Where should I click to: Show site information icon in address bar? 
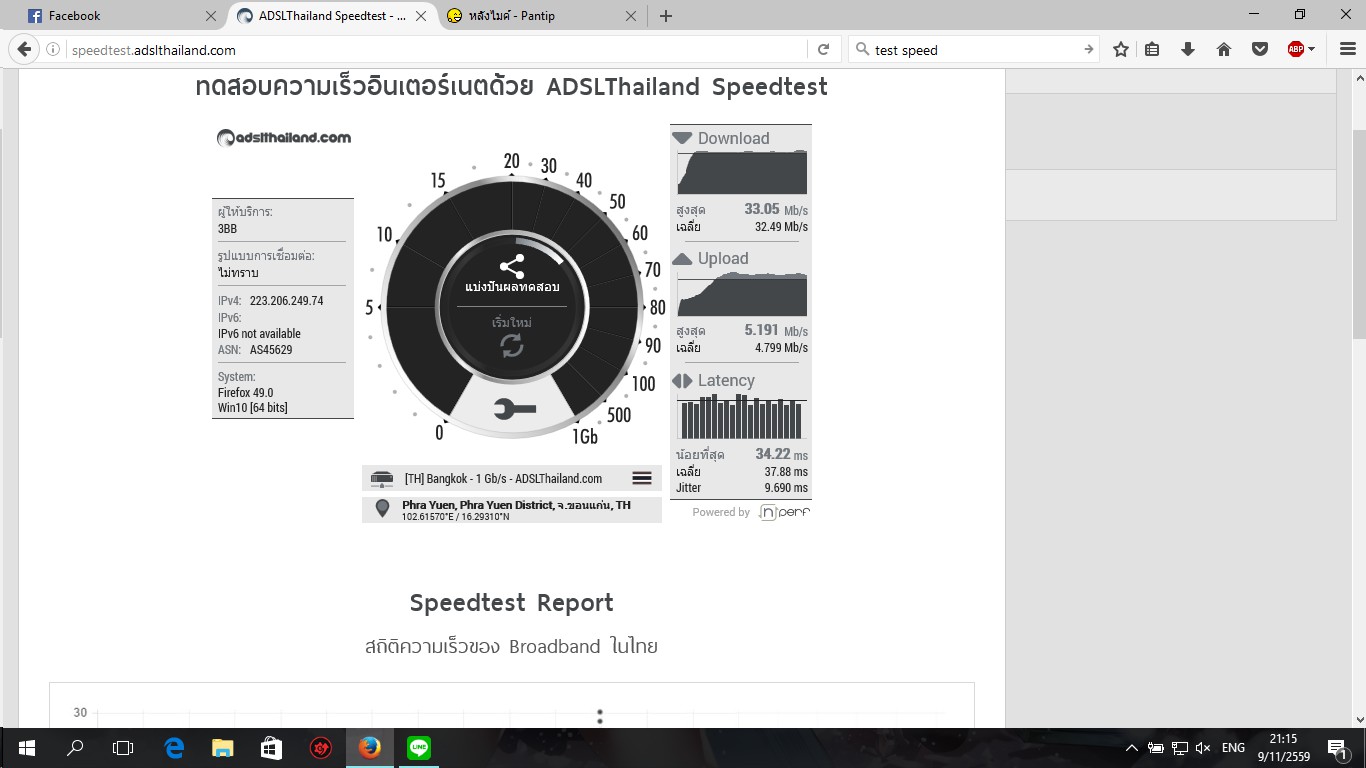[x=54, y=50]
